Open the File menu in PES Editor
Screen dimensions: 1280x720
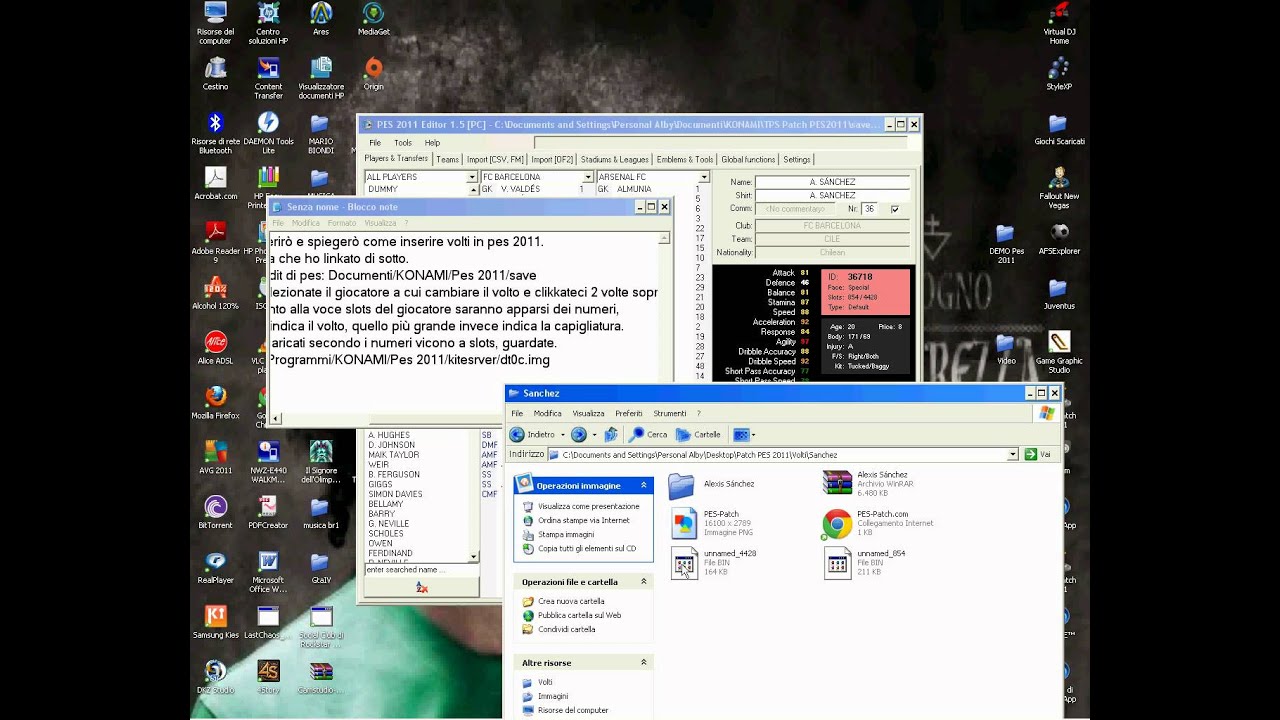375,143
